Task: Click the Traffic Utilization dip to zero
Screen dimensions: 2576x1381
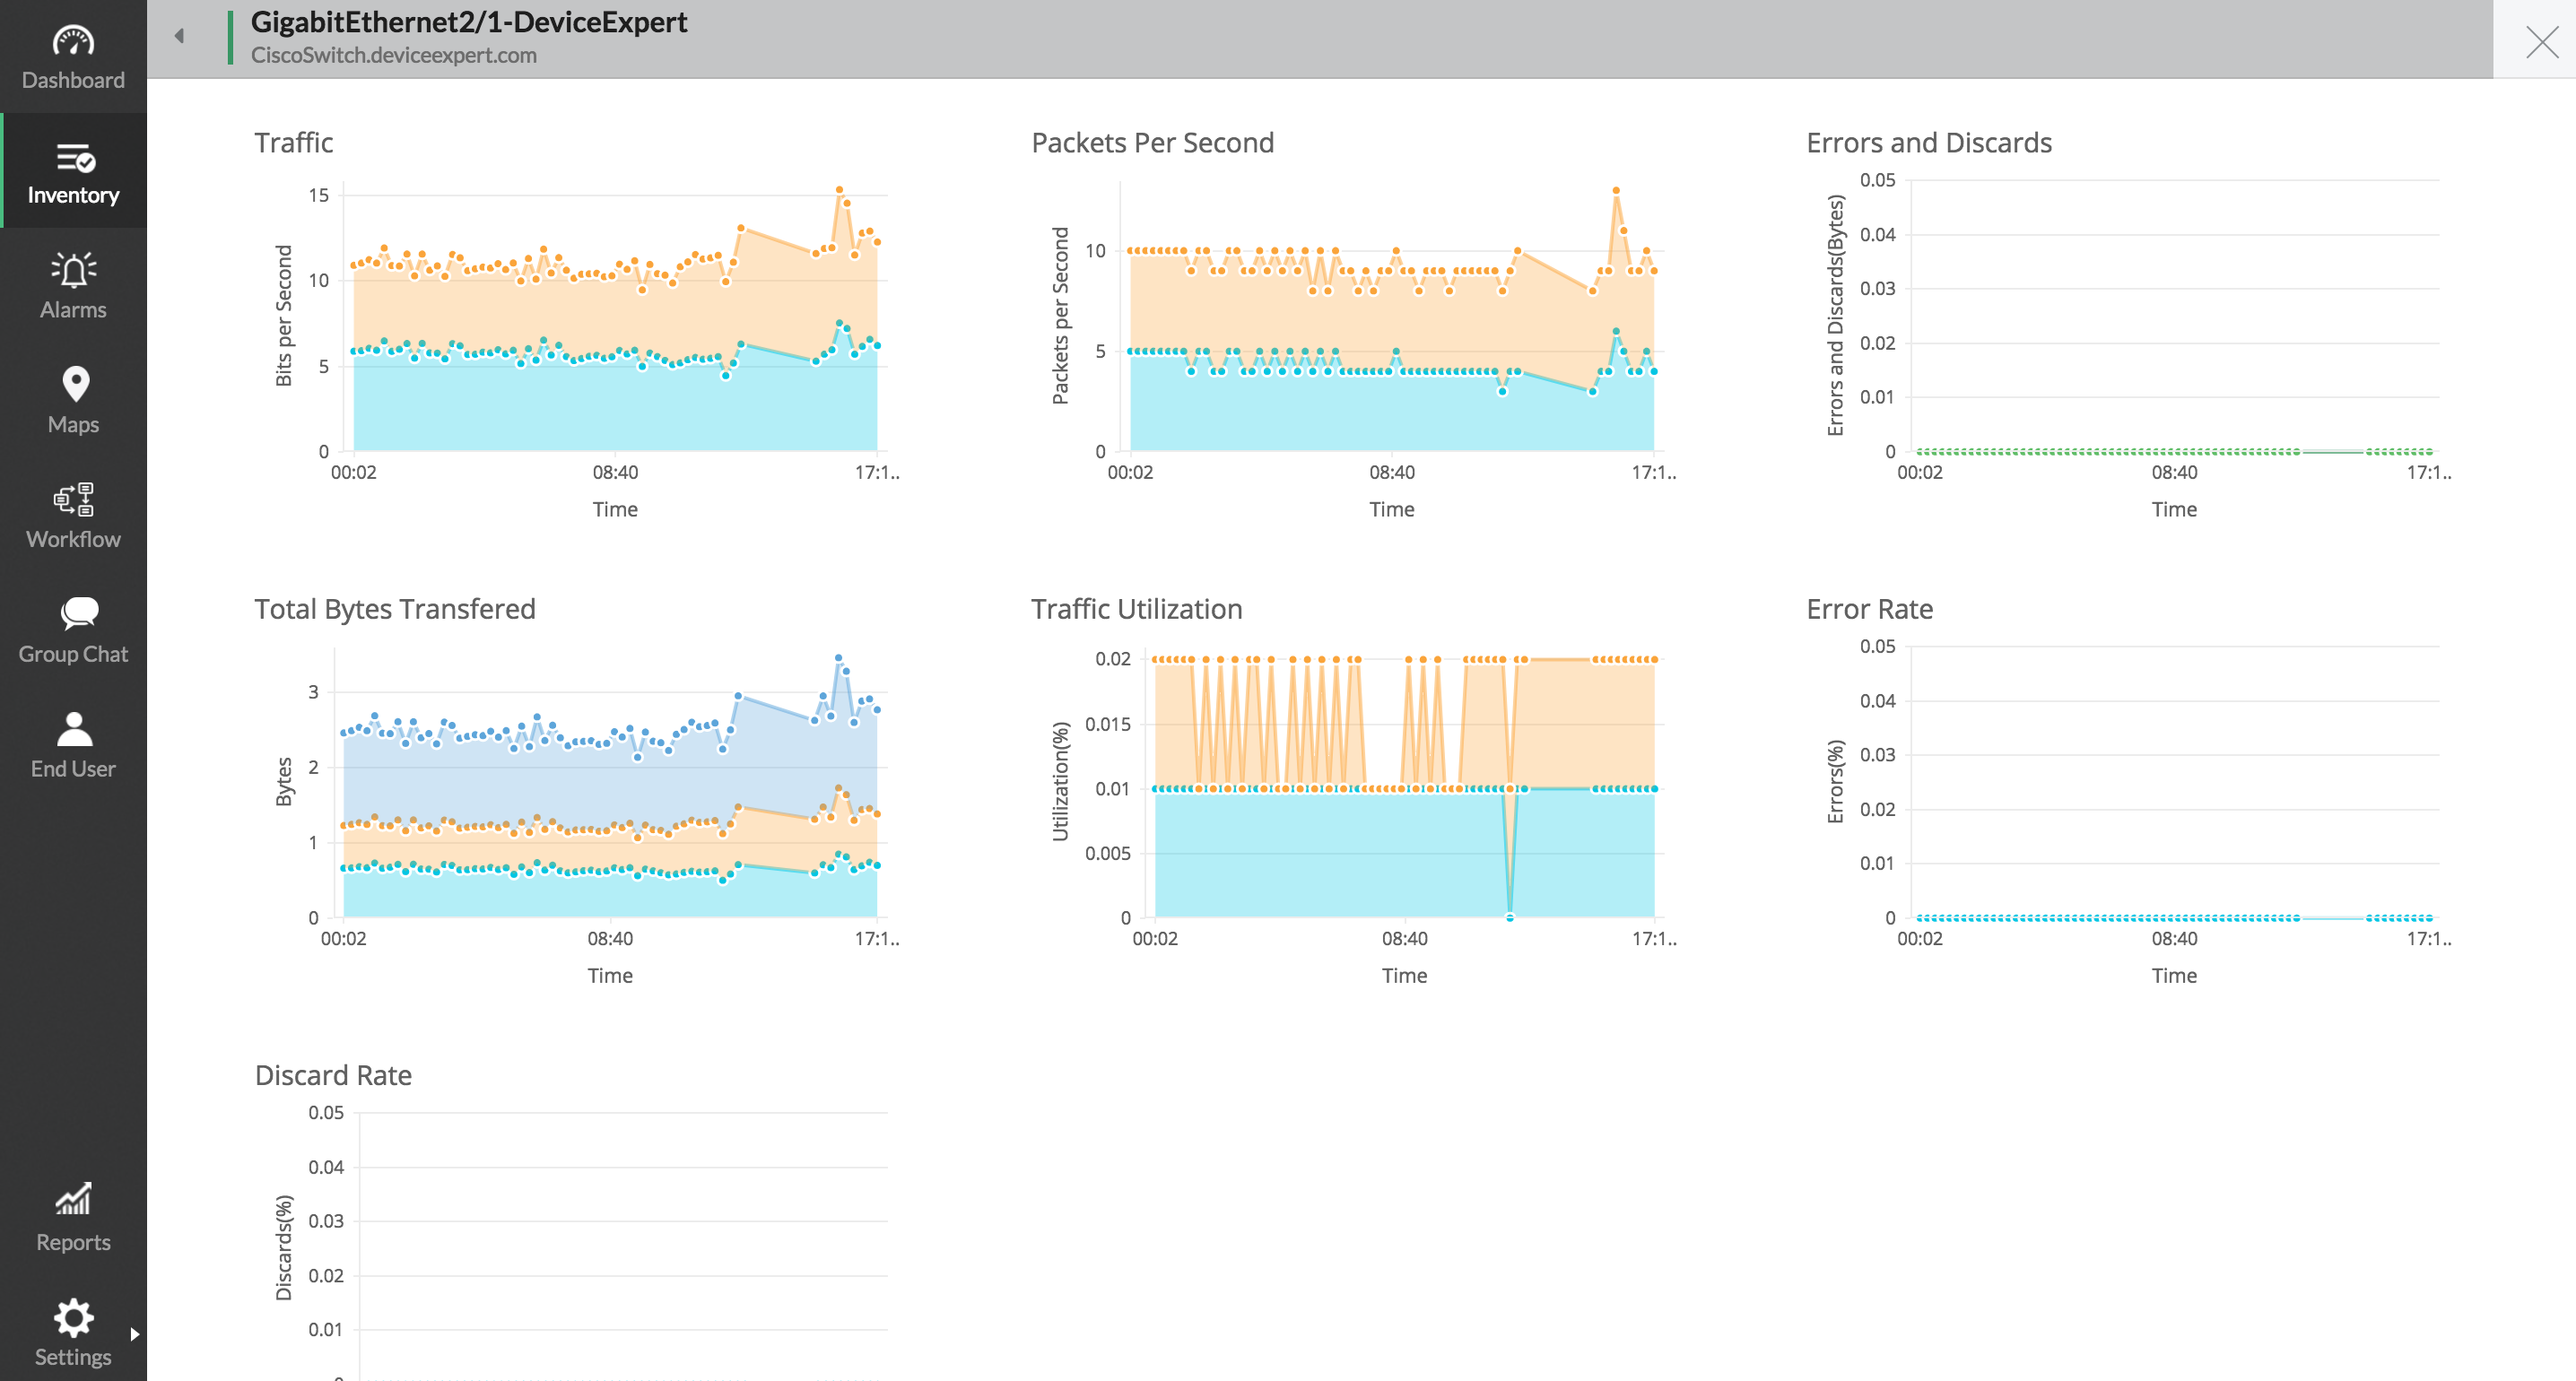Action: tap(1510, 916)
